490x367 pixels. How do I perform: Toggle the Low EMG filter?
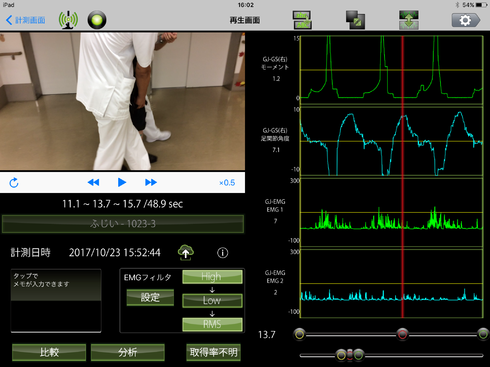click(212, 300)
